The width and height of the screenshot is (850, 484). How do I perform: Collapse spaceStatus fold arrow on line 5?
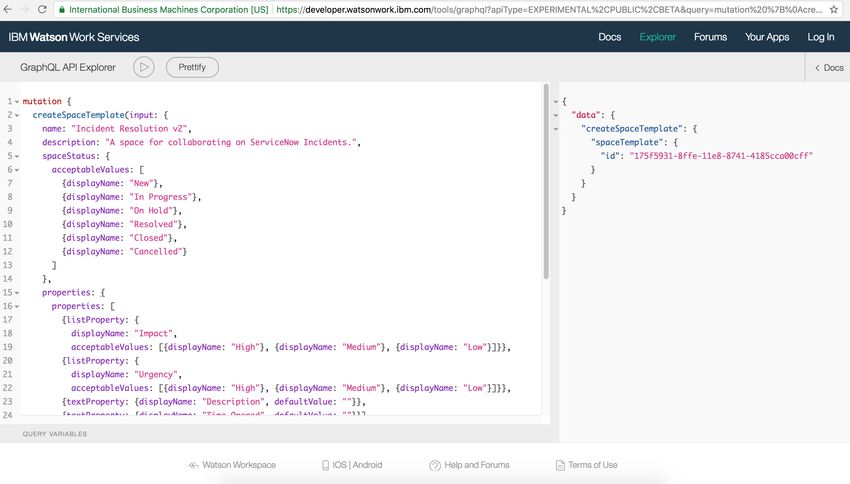(x=17, y=156)
